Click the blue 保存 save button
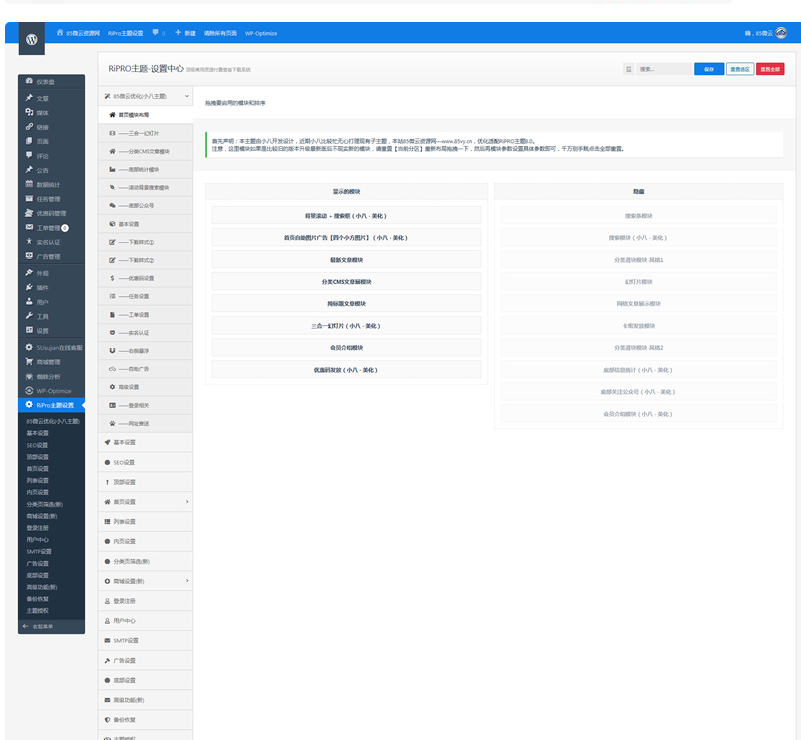The width and height of the screenshot is (801, 740). pos(708,69)
